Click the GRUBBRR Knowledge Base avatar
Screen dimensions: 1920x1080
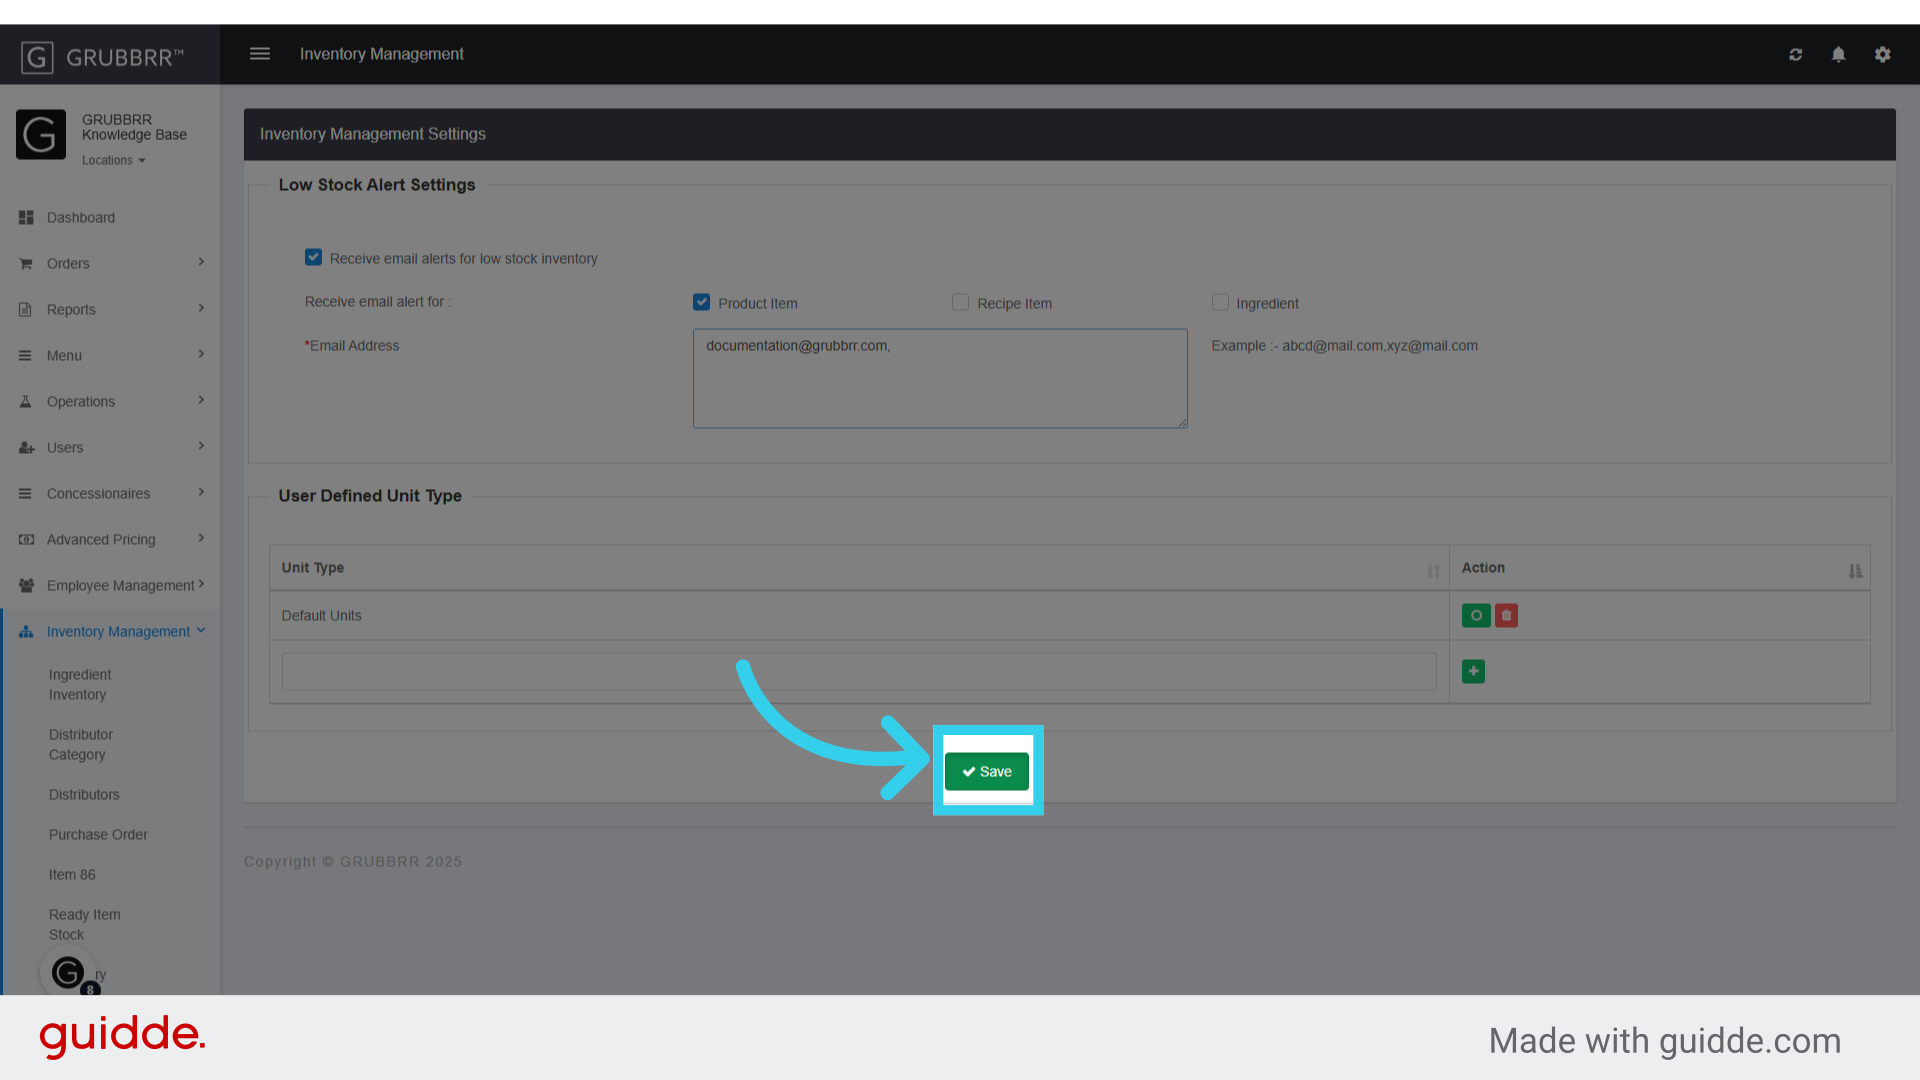41,135
